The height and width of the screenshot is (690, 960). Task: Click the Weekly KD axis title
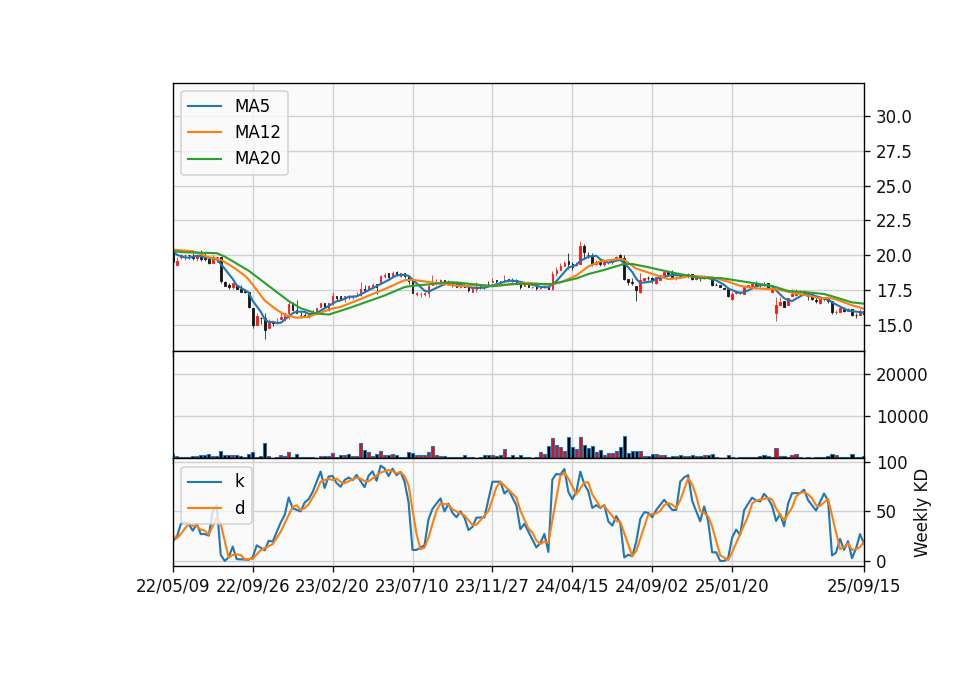pyautogui.click(x=920, y=513)
